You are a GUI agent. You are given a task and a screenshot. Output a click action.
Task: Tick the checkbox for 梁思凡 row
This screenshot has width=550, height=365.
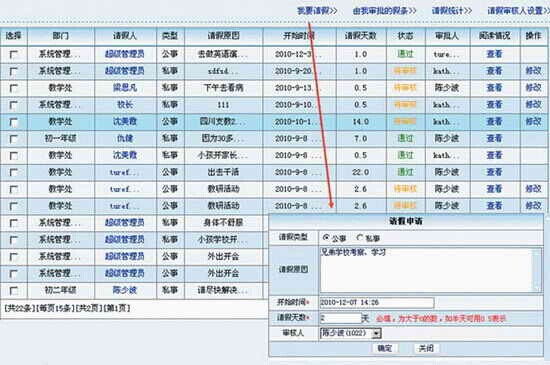coord(14,88)
